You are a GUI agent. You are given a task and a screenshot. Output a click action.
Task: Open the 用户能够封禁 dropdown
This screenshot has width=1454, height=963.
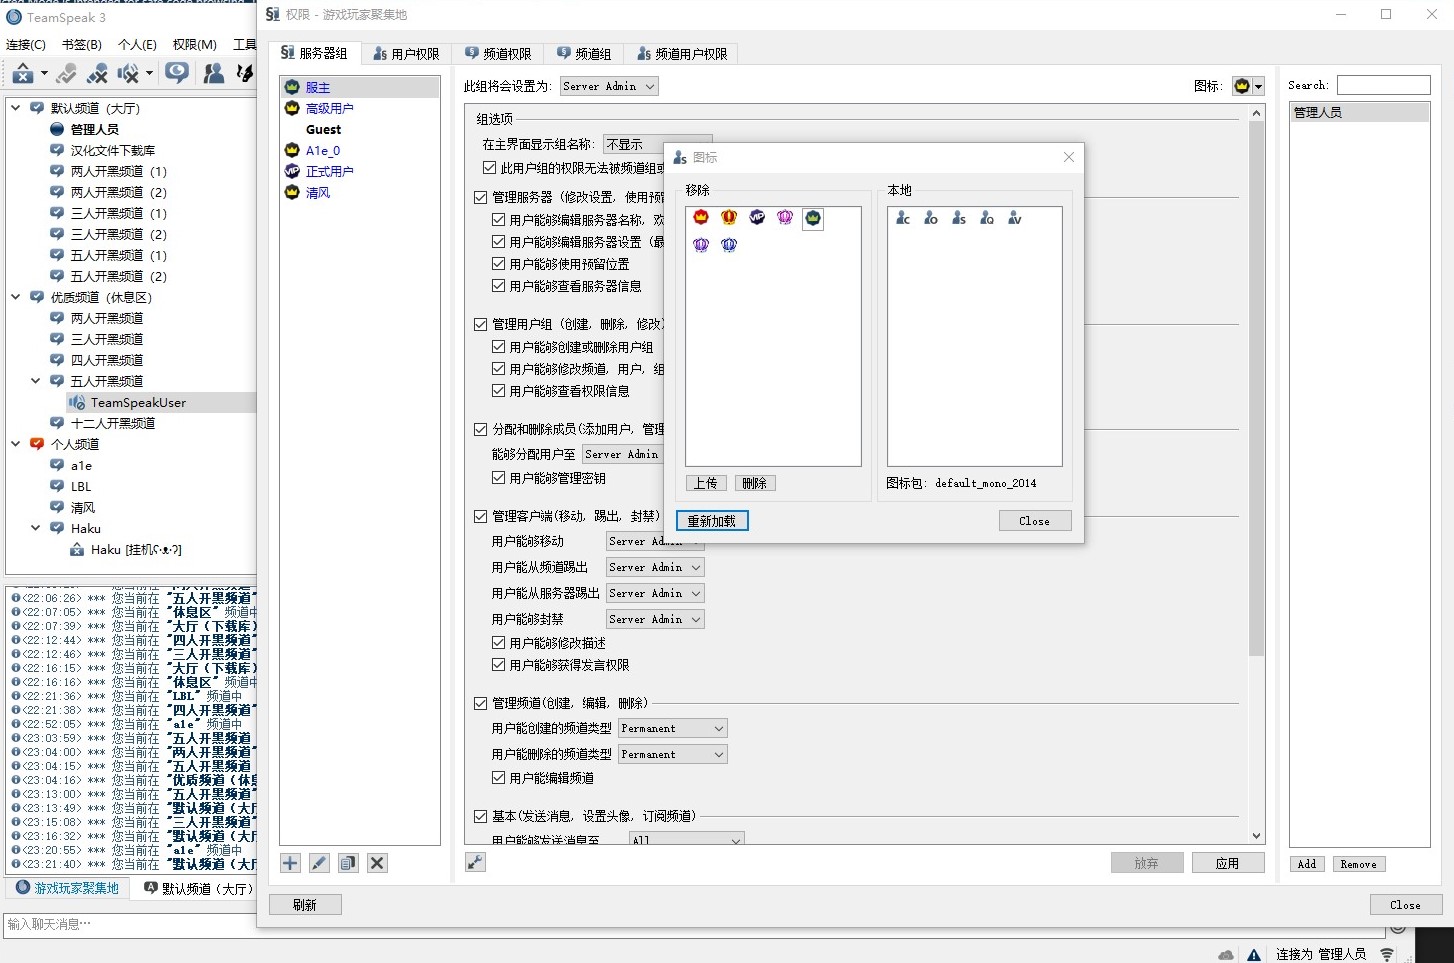coord(655,619)
